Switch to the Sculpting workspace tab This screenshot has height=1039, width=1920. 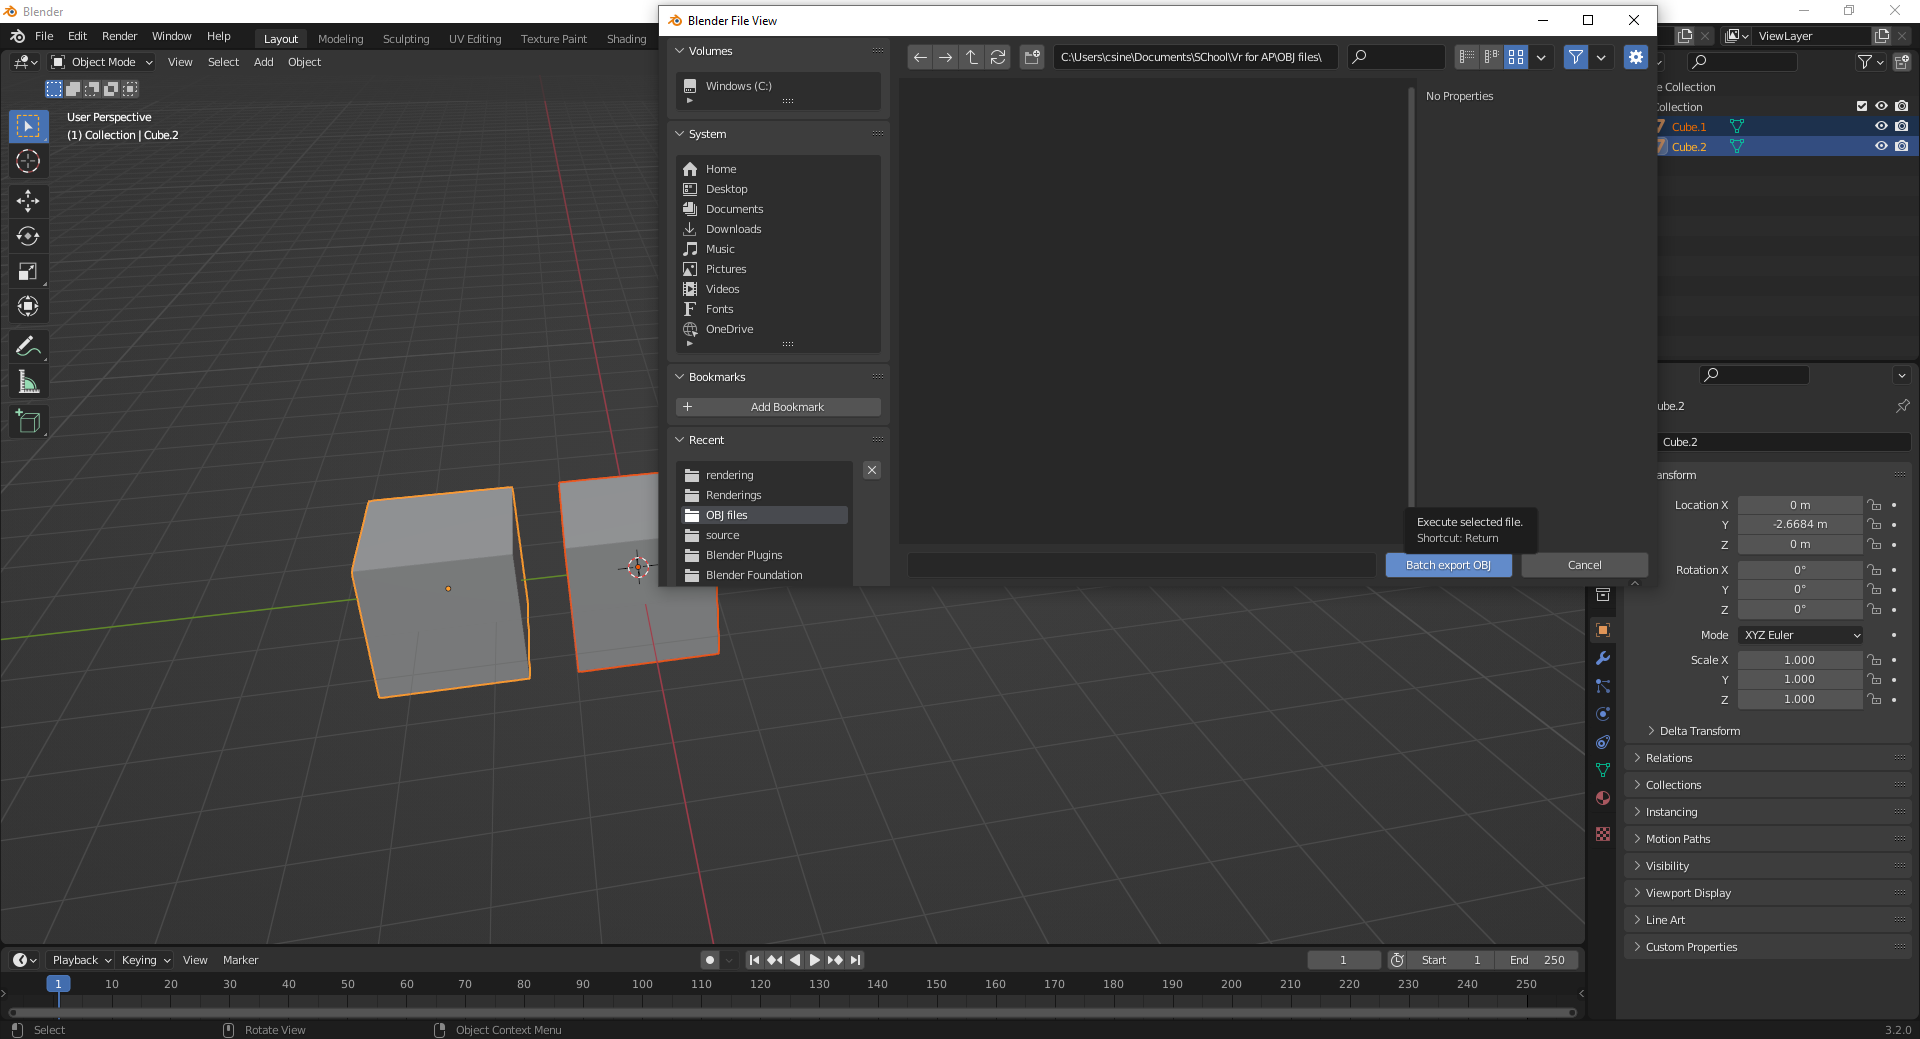tap(406, 39)
